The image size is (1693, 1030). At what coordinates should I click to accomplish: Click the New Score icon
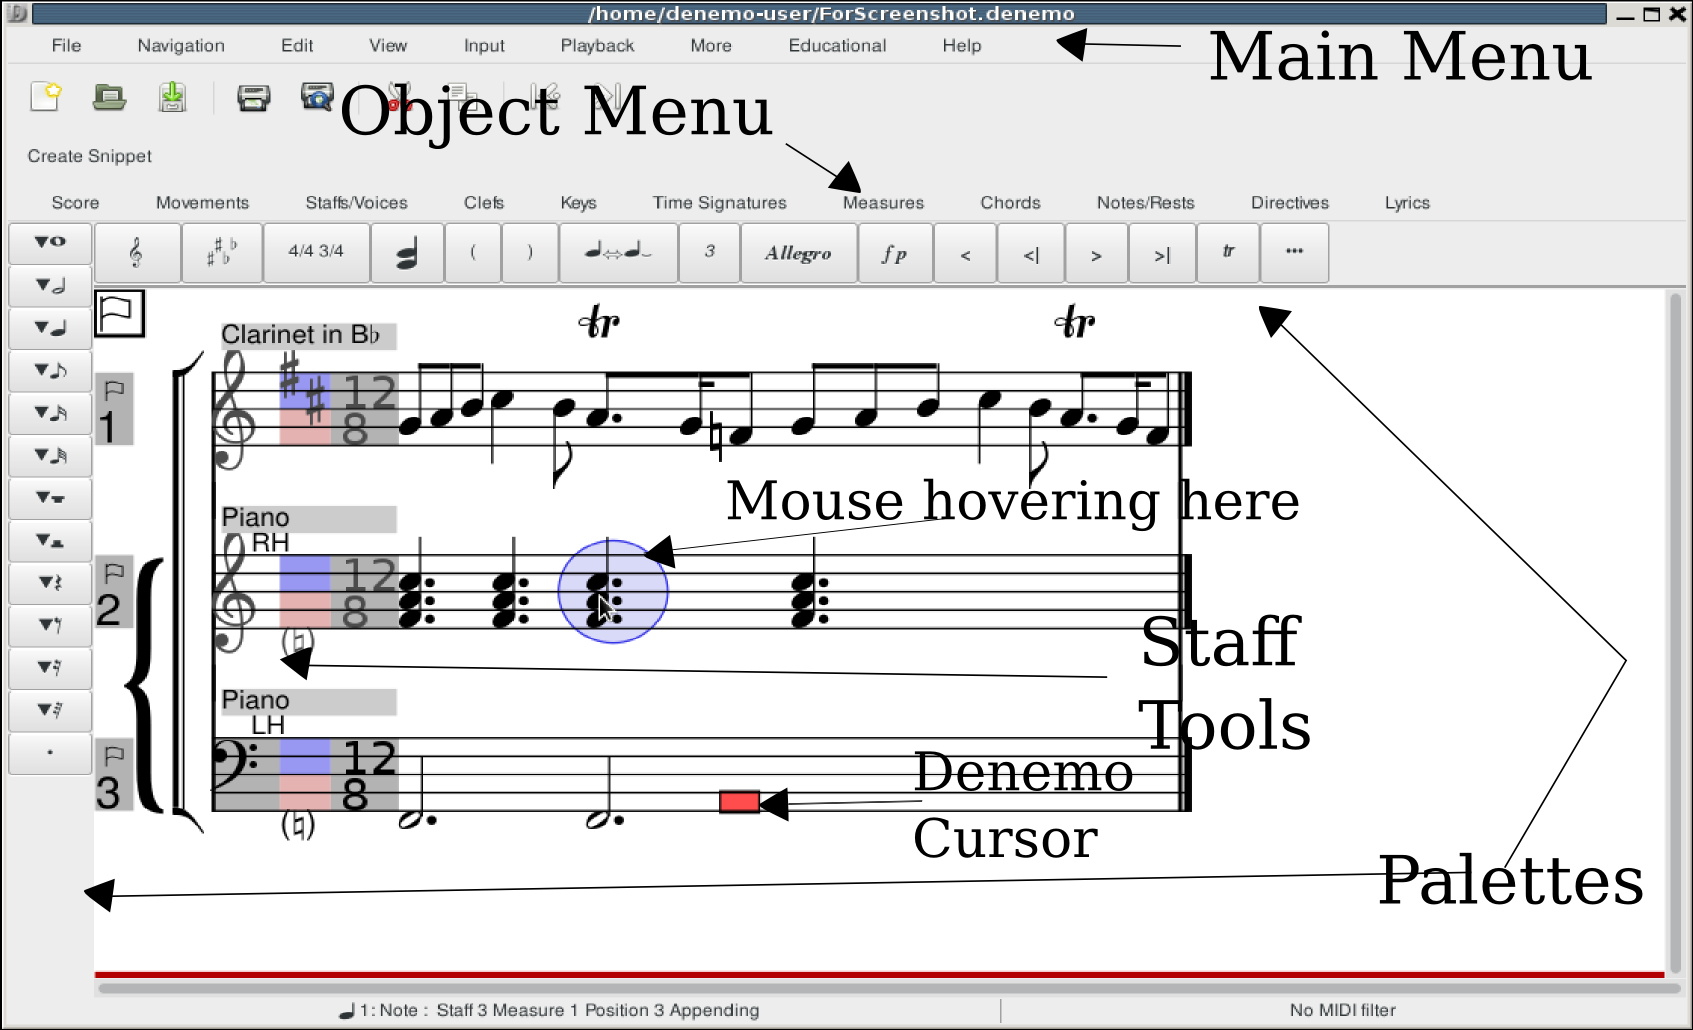click(x=46, y=97)
